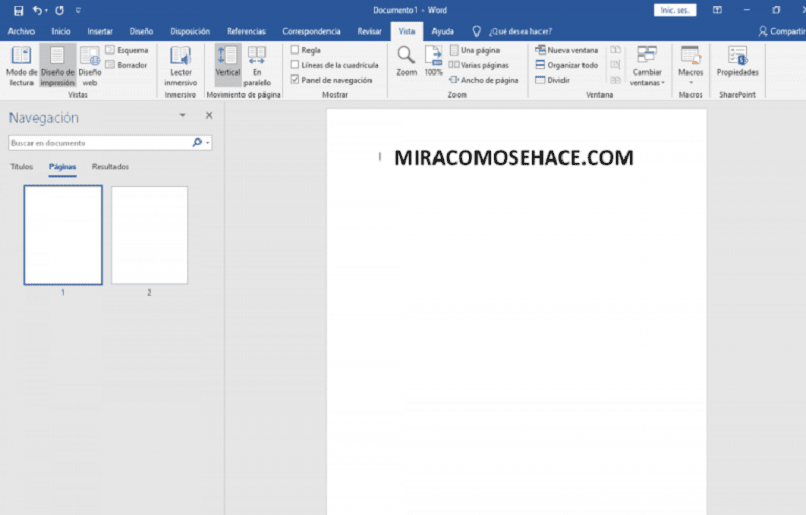Open a Nueva ventana
Screen dimensions: 806x515
coord(566,50)
